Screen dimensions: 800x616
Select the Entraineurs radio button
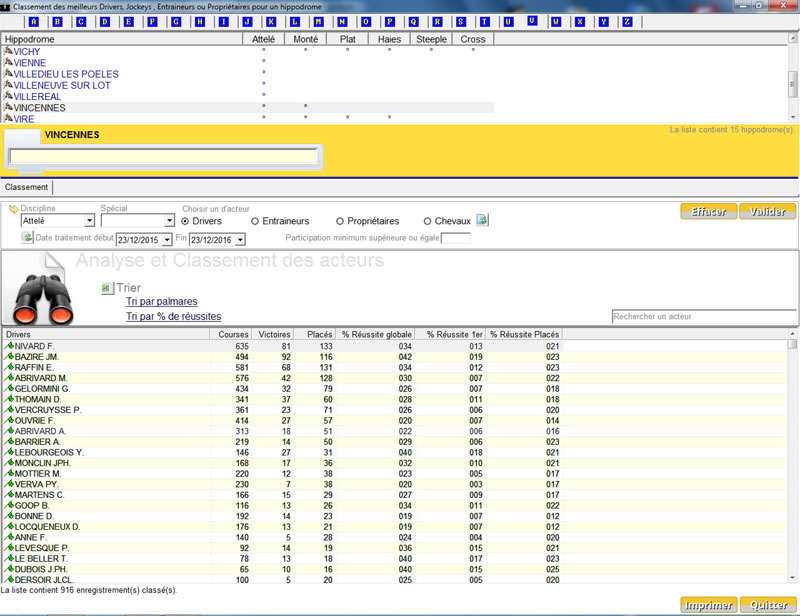pos(255,221)
